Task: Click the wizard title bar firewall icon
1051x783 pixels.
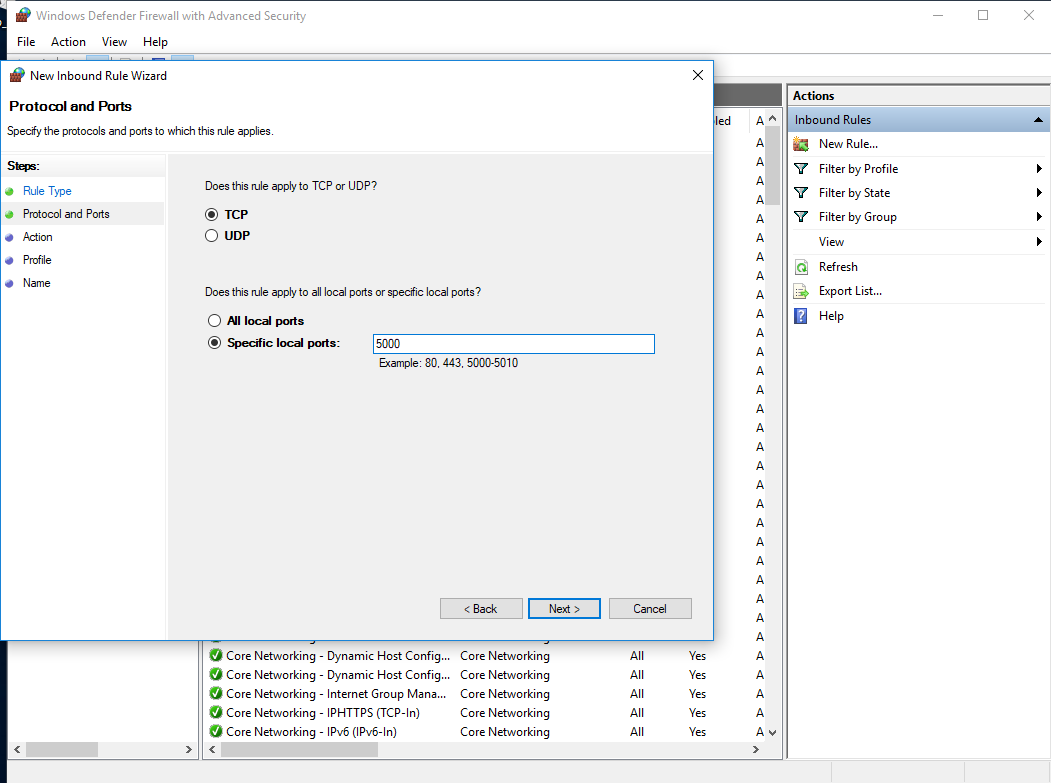Action: click(x=17, y=75)
